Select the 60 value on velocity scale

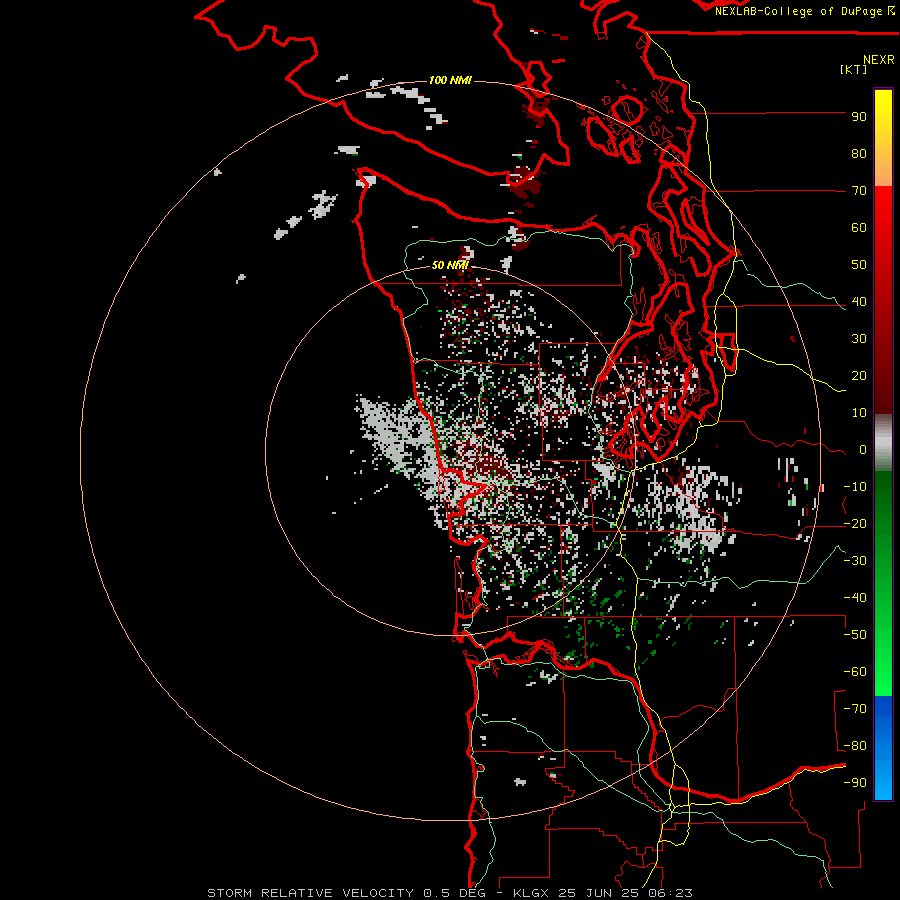(859, 228)
